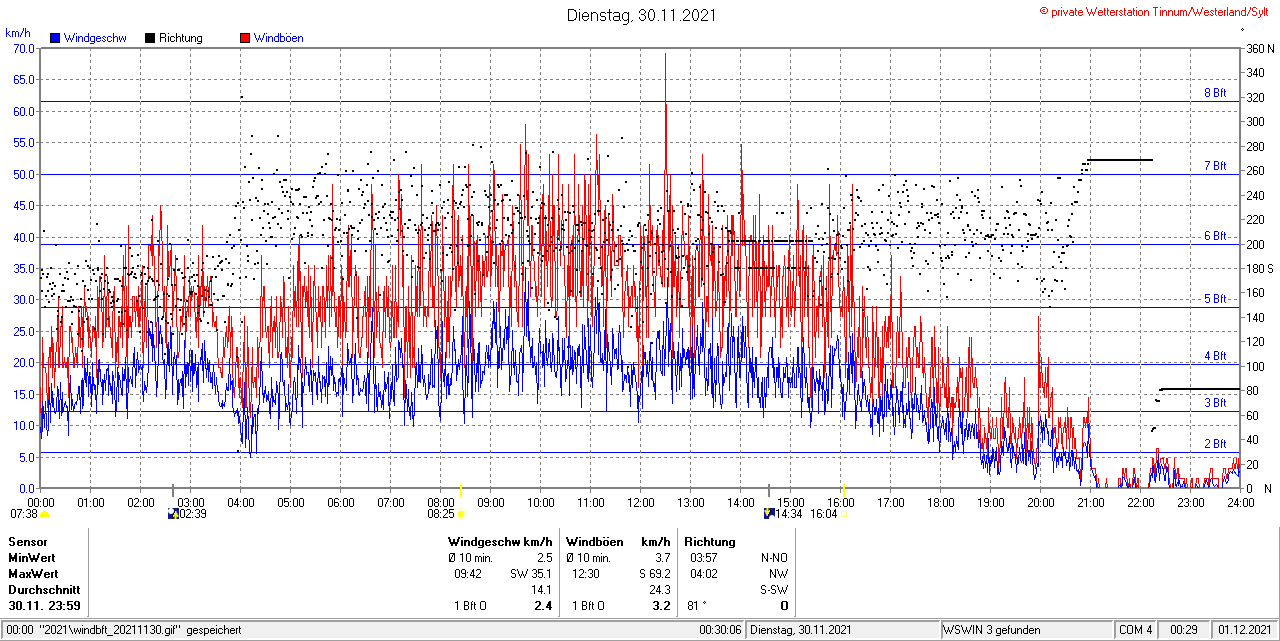Click the red Windböen legend swatch
The width and height of the screenshot is (1280, 641).
(245, 38)
